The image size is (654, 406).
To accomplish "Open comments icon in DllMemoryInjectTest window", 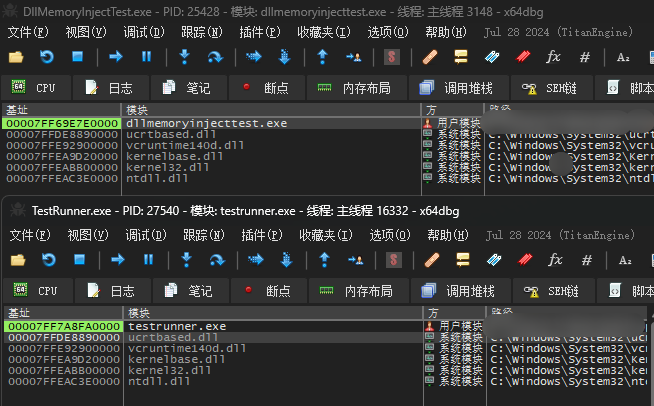I will click(461, 57).
